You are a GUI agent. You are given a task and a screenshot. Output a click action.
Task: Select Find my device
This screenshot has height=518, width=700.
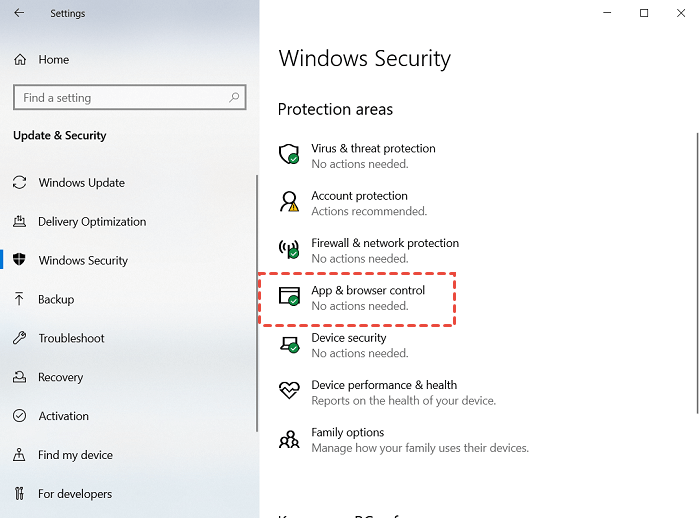click(75, 455)
